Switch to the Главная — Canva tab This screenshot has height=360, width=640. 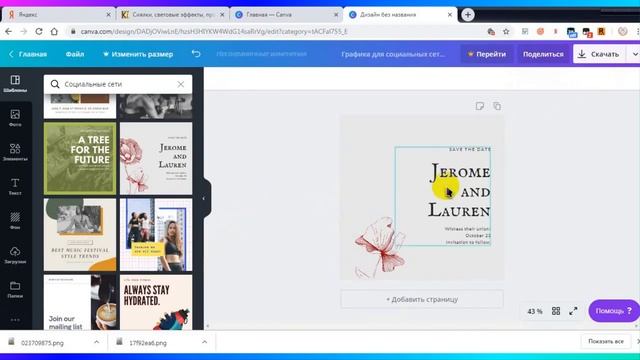click(286, 15)
